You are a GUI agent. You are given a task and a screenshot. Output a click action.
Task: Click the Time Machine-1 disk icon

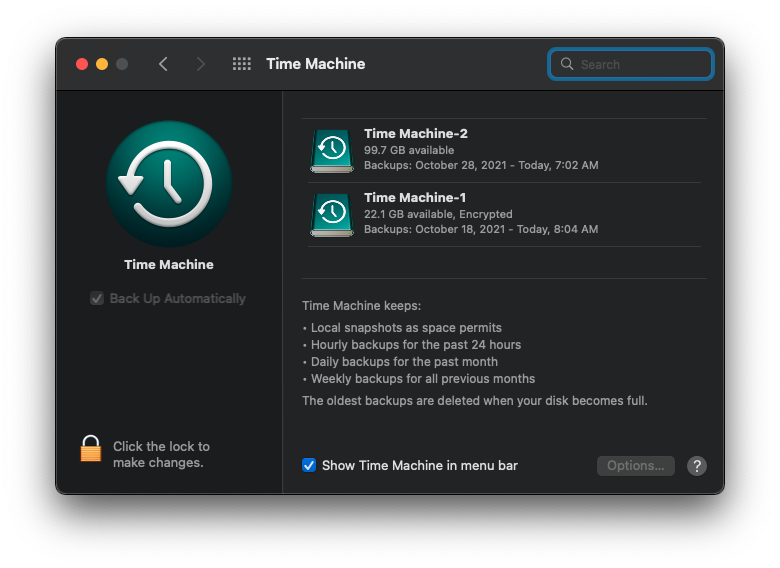332,215
